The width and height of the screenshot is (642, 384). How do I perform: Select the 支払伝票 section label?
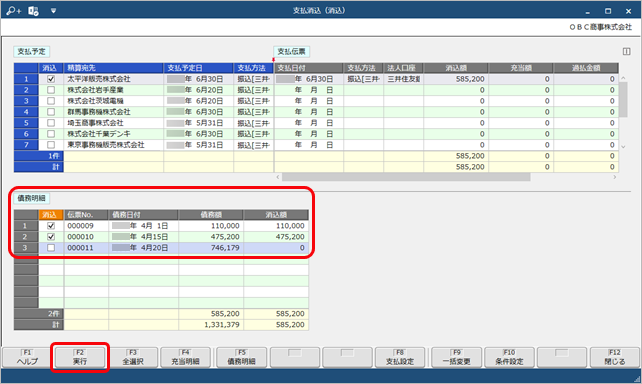point(292,52)
